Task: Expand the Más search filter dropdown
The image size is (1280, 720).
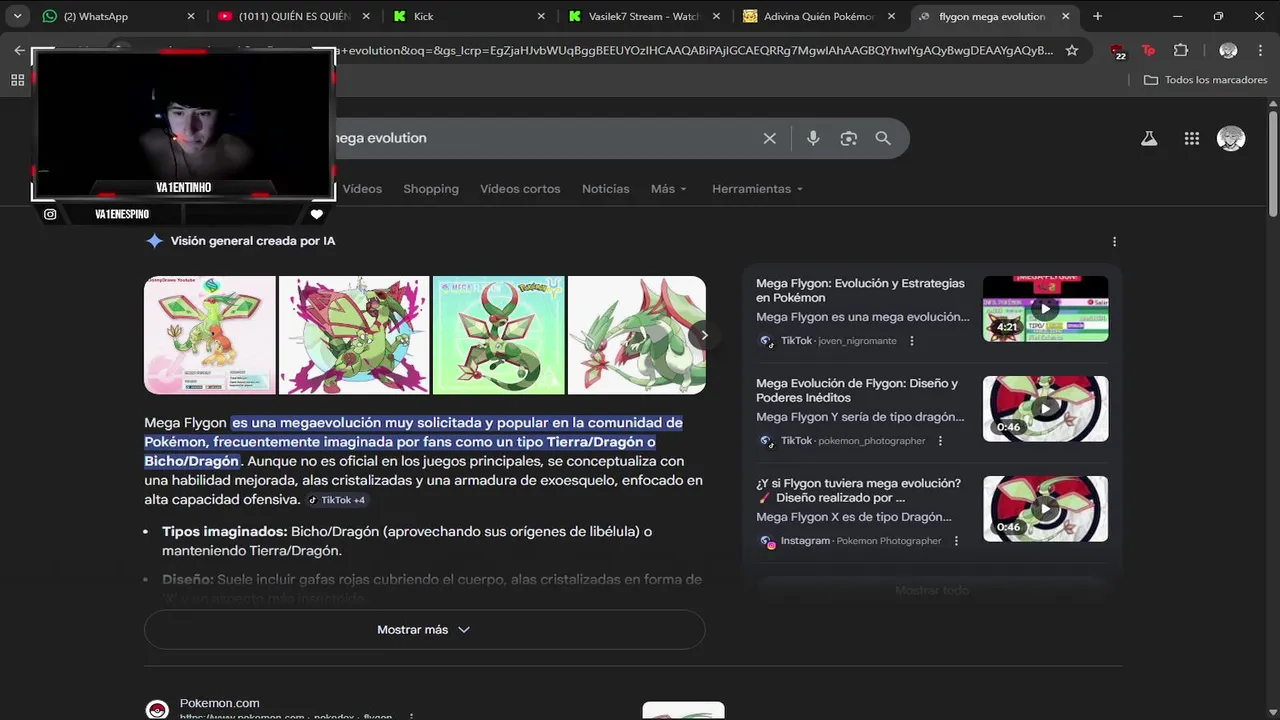Action: point(669,189)
